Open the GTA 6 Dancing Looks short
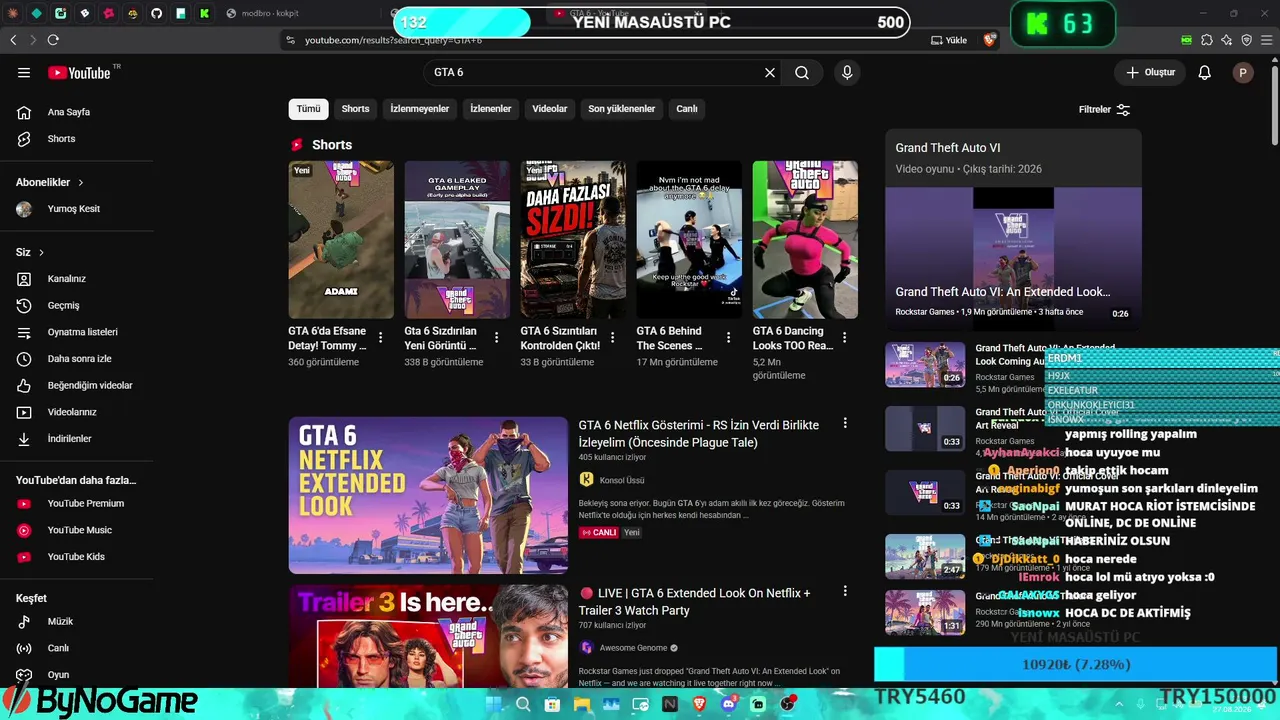This screenshot has width=1280, height=720. [x=805, y=240]
